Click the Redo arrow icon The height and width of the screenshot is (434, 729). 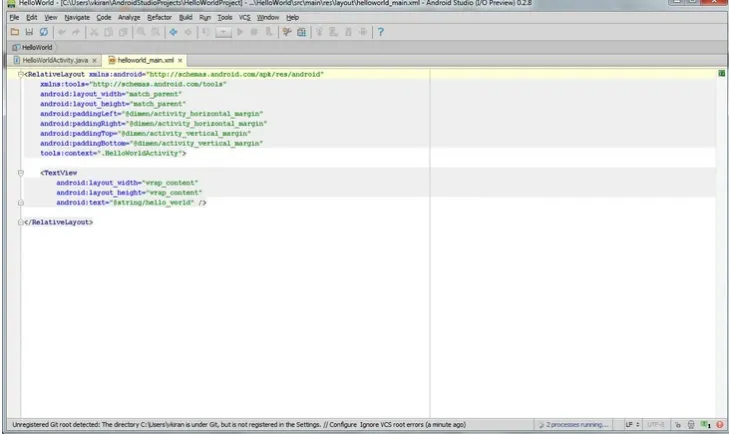coord(76,32)
